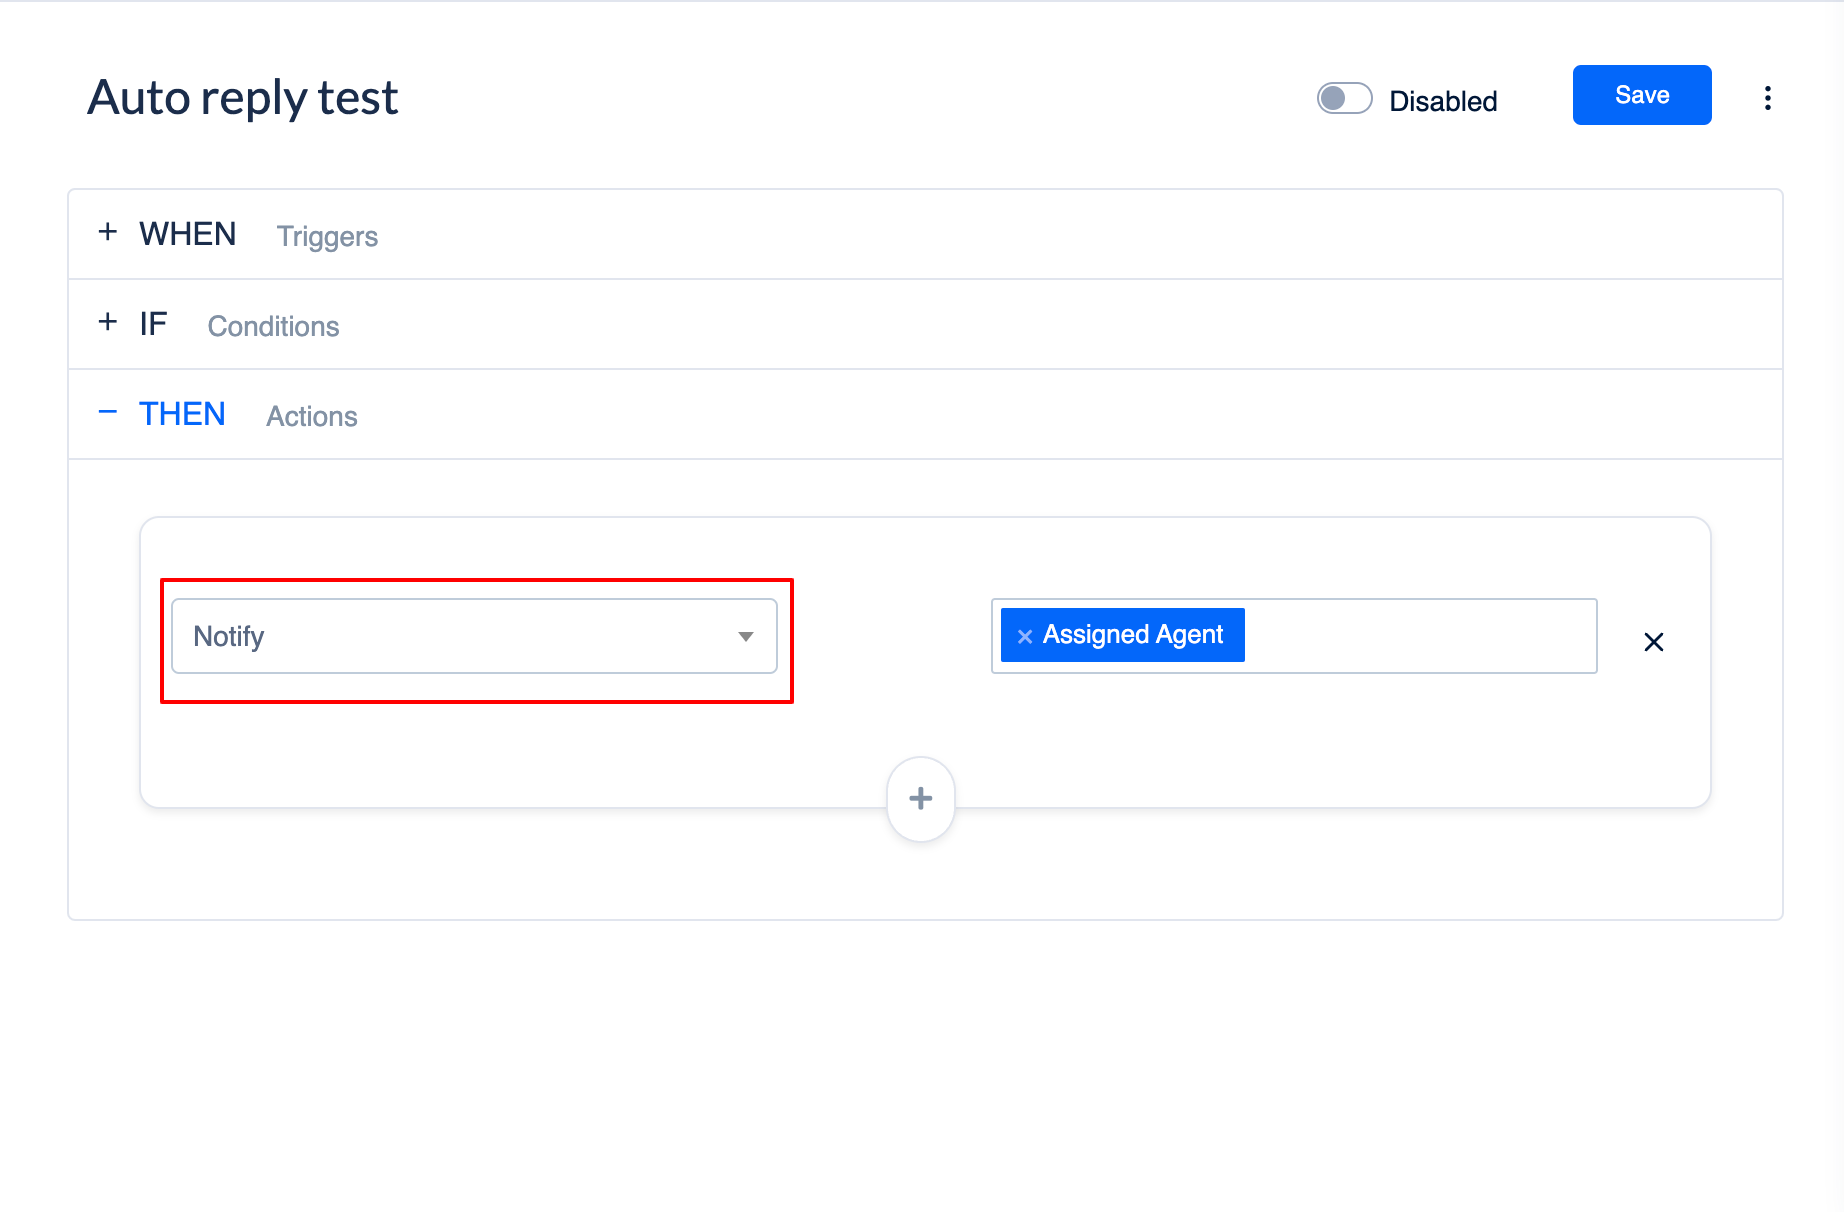The width and height of the screenshot is (1844, 1212).
Task: Expand the WHEN Triggers section
Action: point(187,233)
